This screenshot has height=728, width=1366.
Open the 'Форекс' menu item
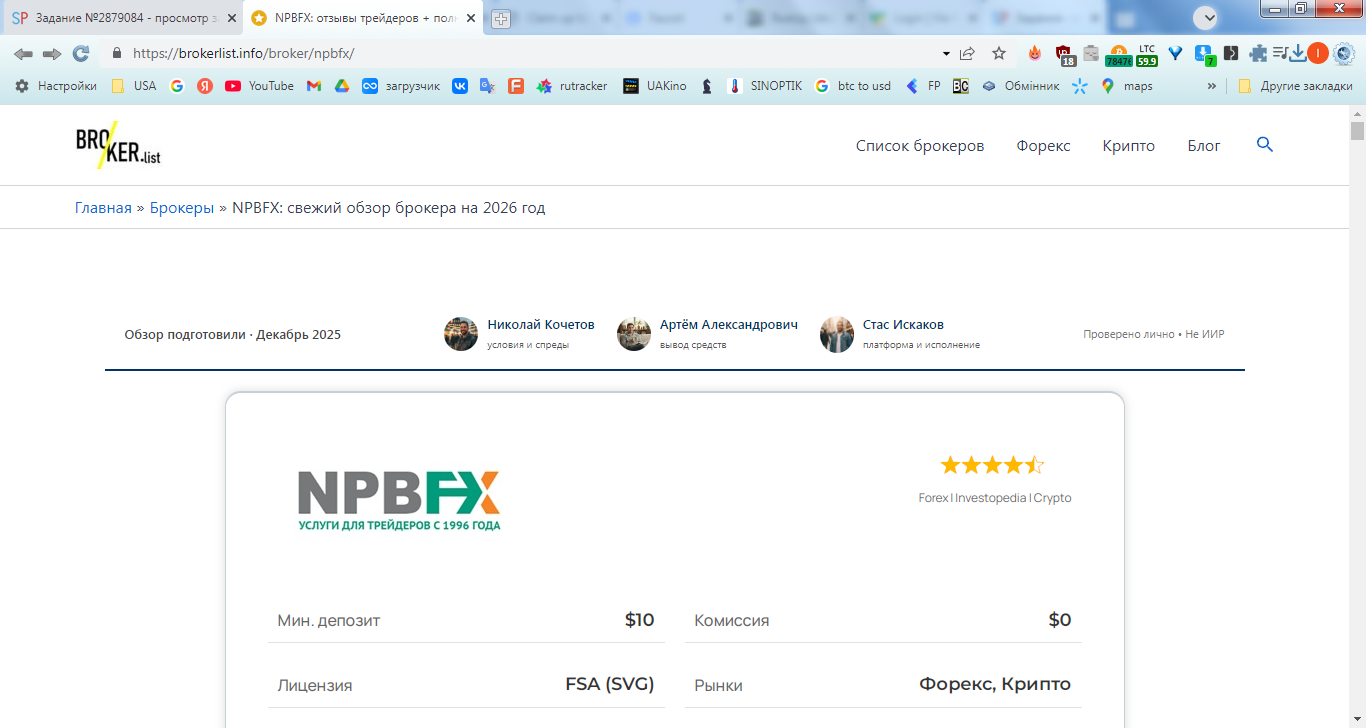tap(1044, 146)
